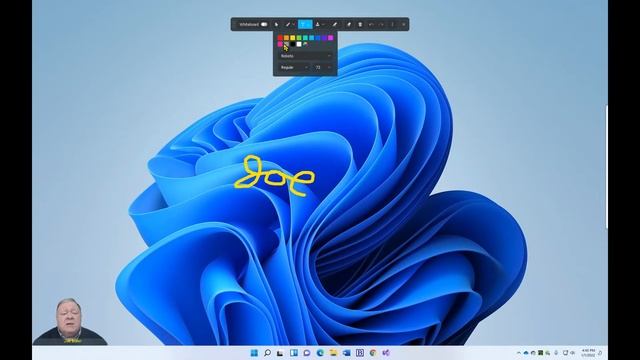
Task: Open the Roboto font family dropdown
Action: click(x=305, y=56)
